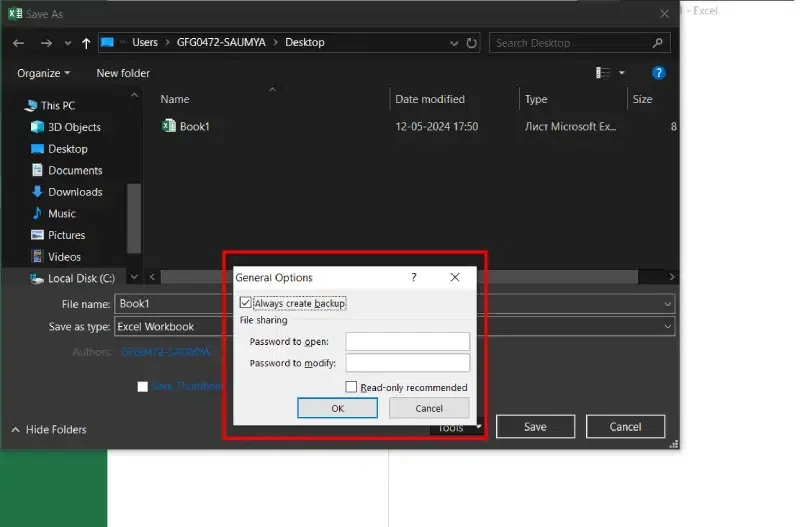Sort files by Name column

coord(175,99)
